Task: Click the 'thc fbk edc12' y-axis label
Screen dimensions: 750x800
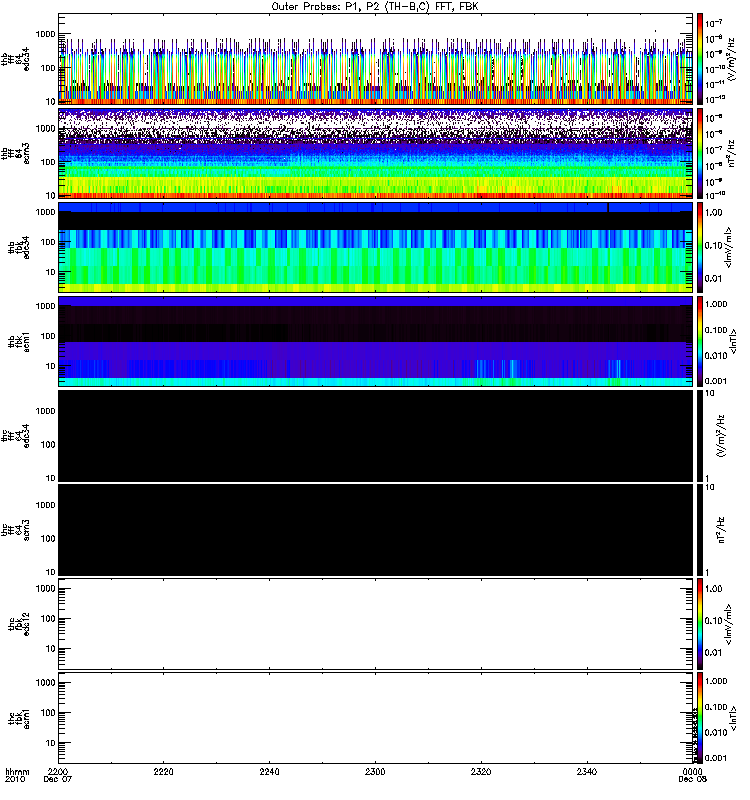Action: 19,624
